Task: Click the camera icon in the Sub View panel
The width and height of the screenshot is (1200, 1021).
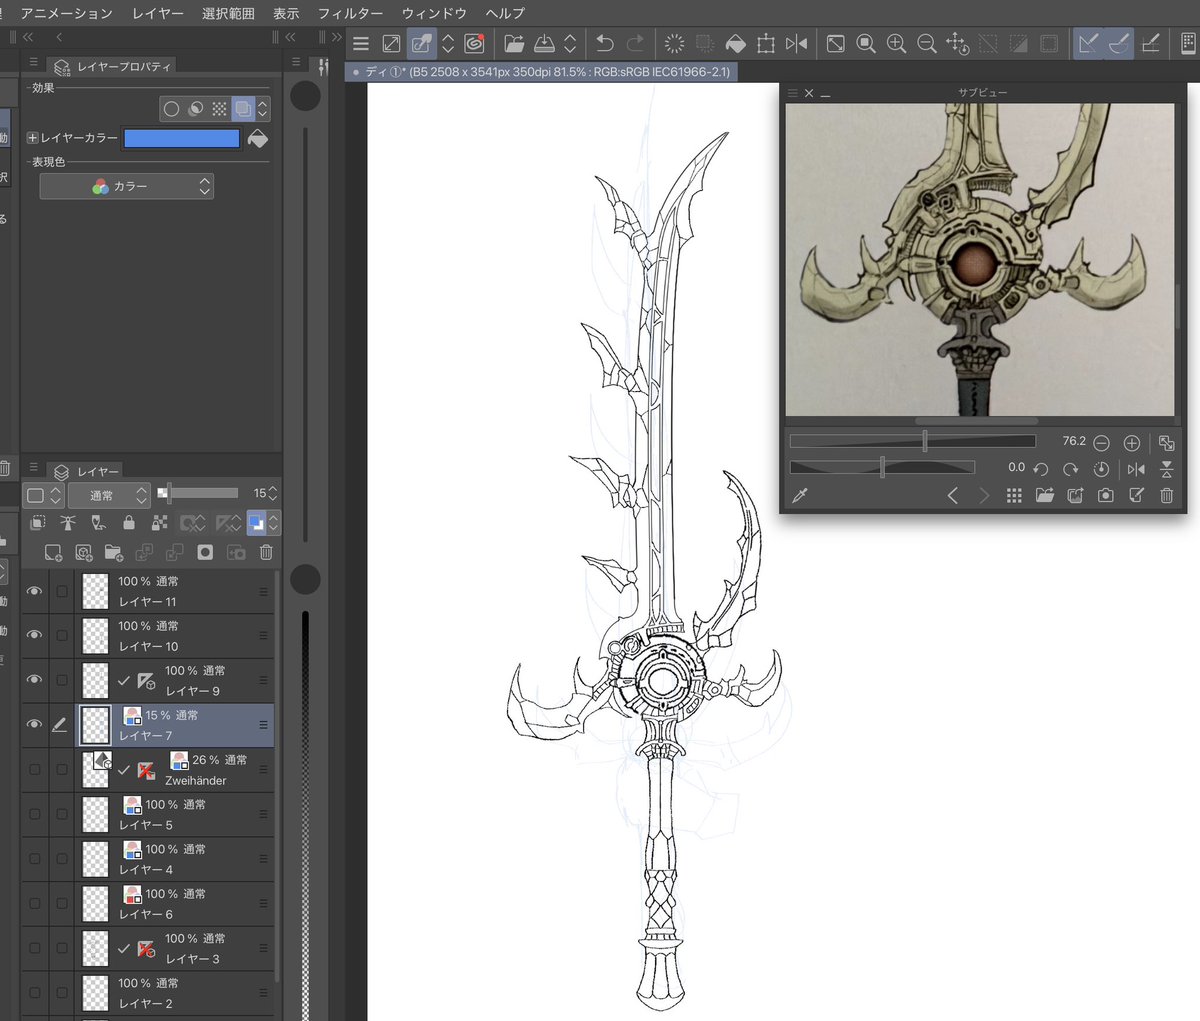Action: 1105,495
